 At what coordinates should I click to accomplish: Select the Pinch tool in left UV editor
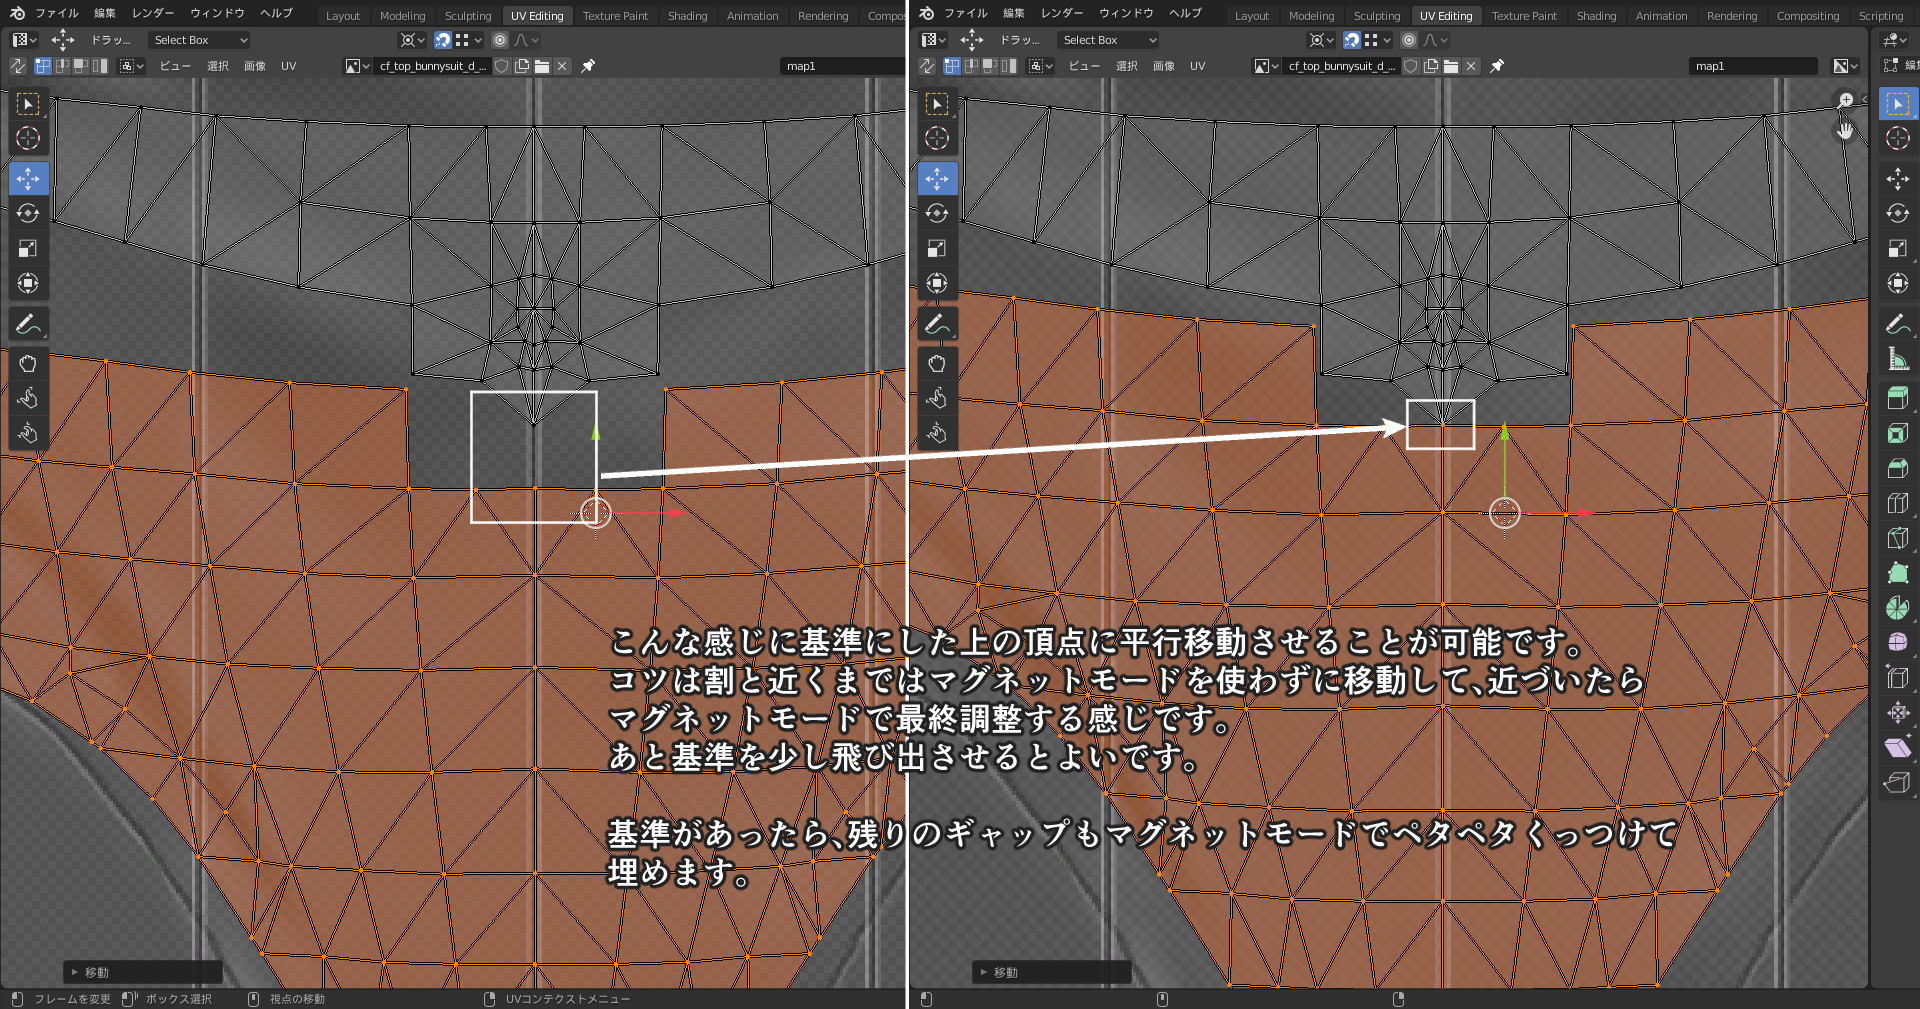28,434
